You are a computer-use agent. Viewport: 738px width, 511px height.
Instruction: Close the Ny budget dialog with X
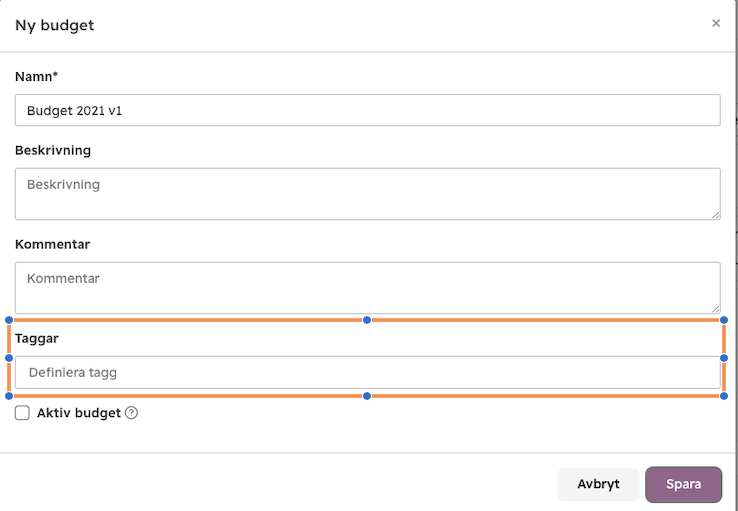(x=716, y=23)
